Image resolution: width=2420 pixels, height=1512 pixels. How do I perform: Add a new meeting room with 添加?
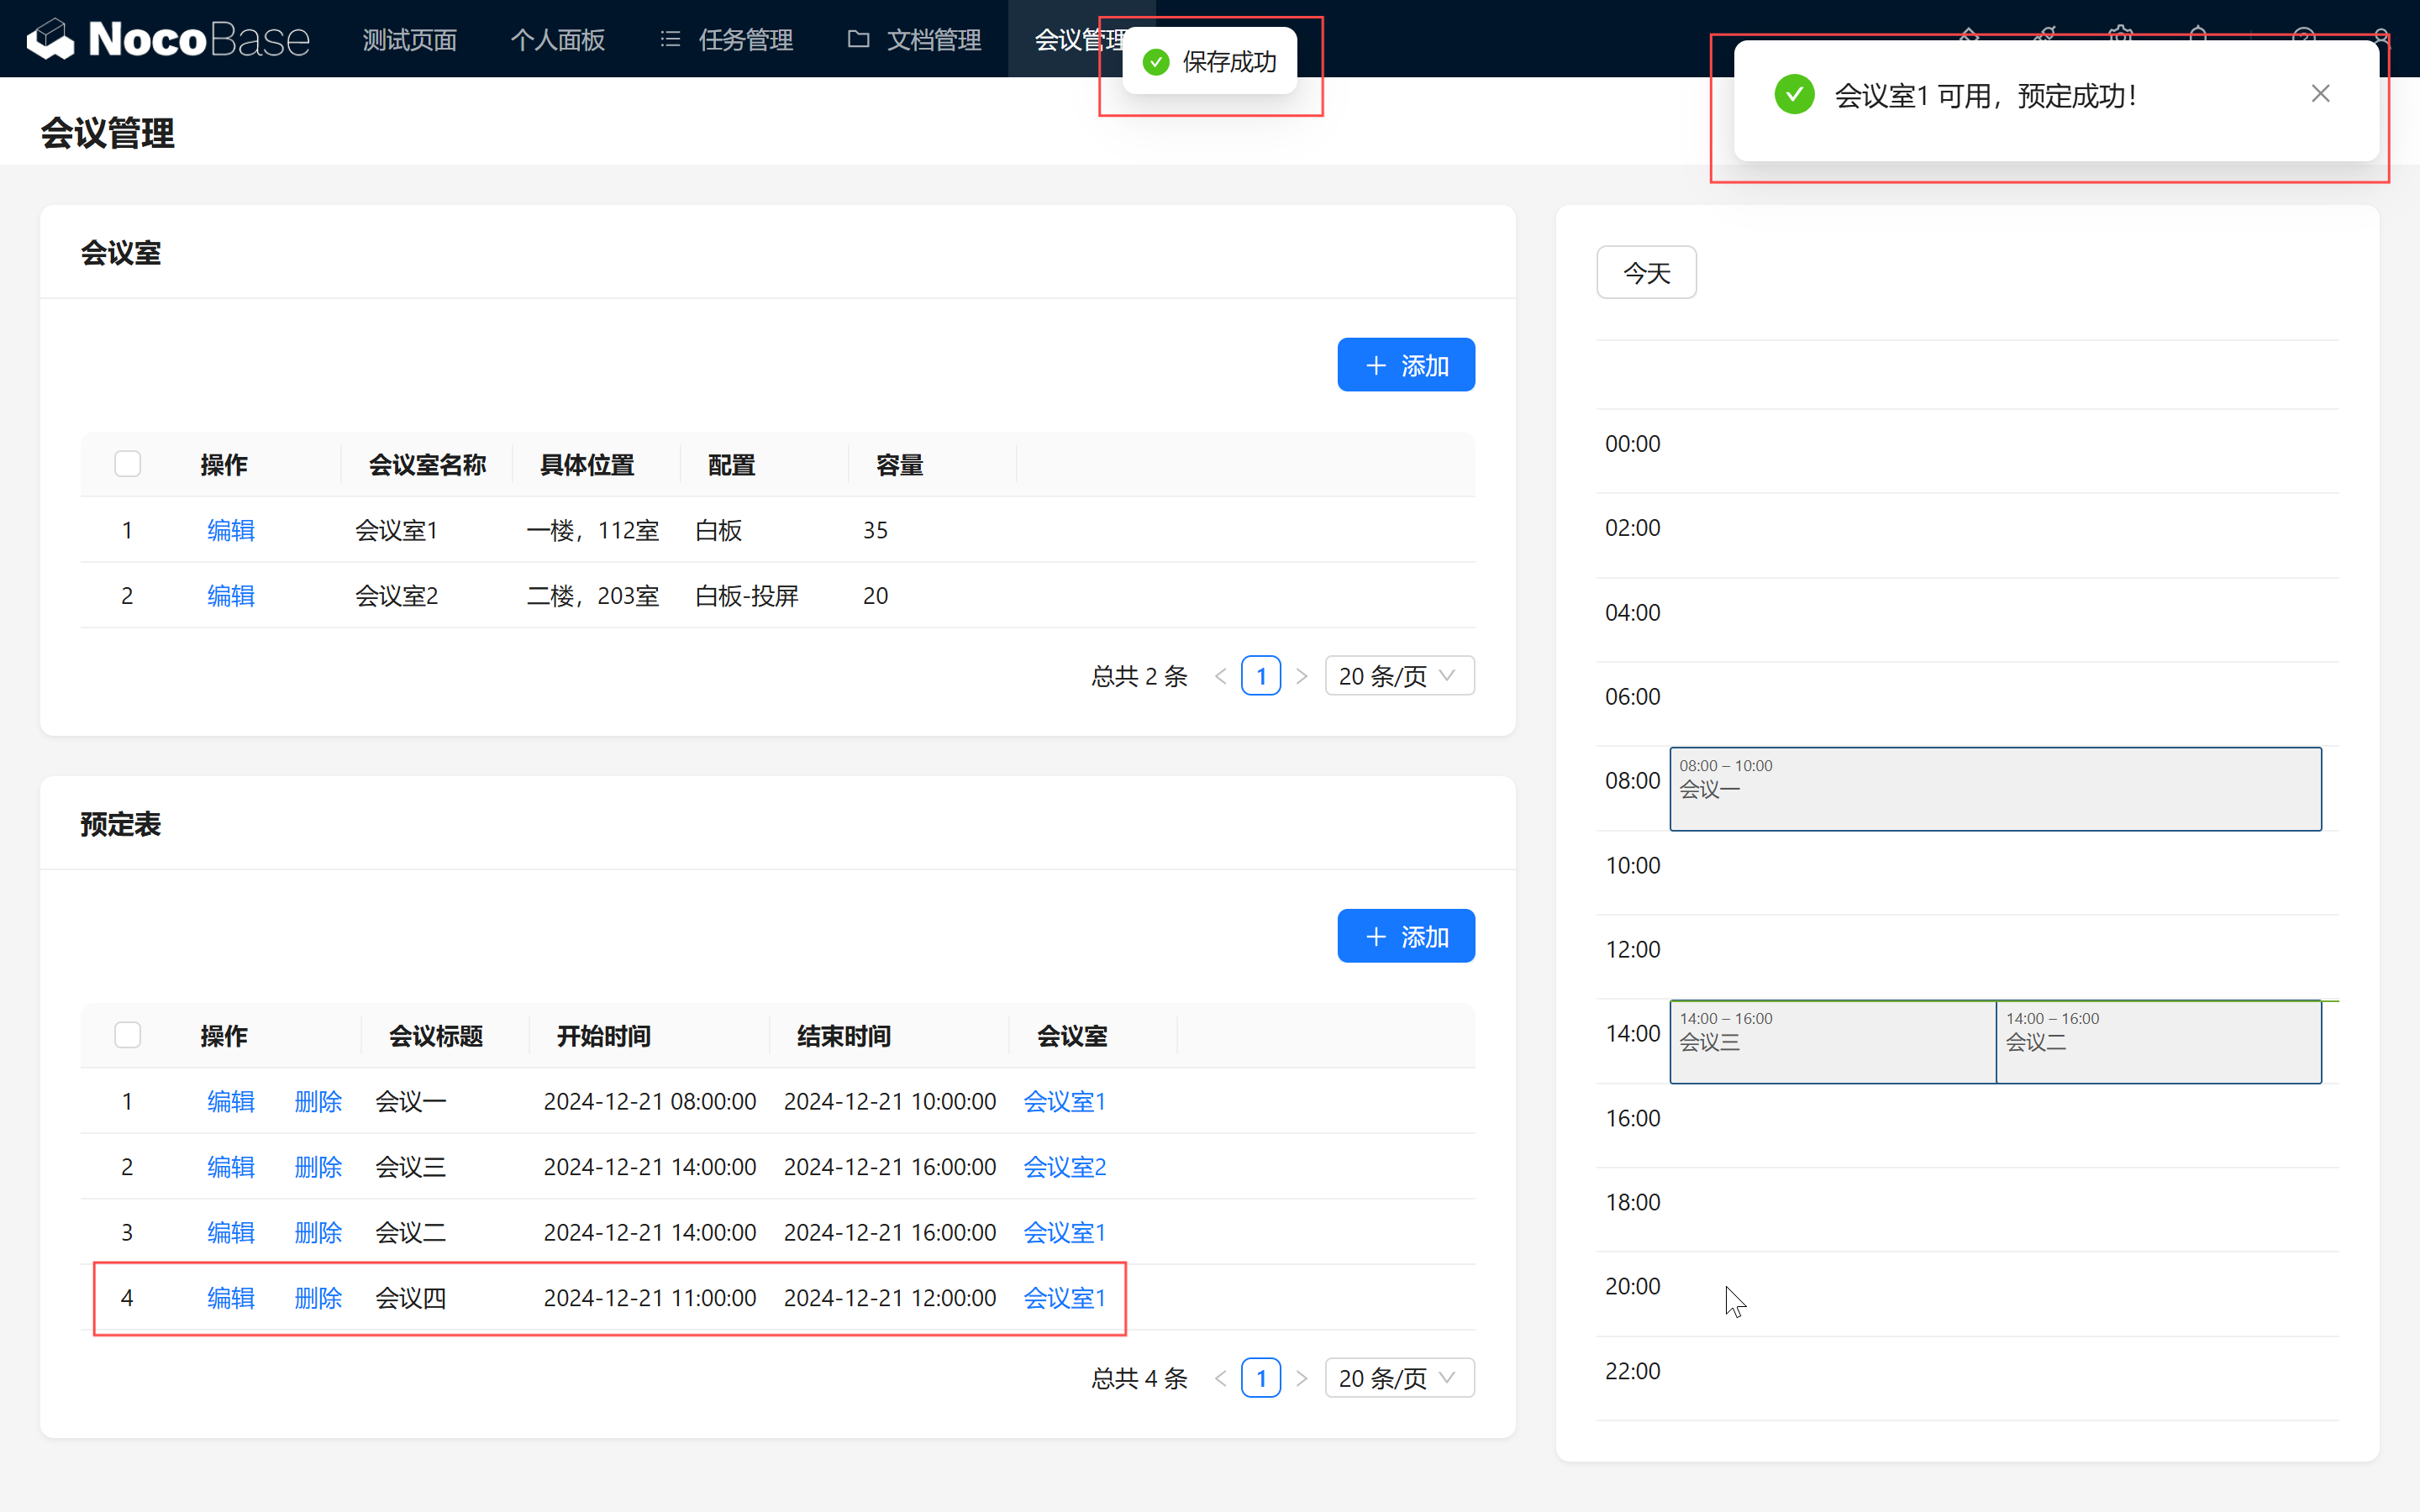1405,365
